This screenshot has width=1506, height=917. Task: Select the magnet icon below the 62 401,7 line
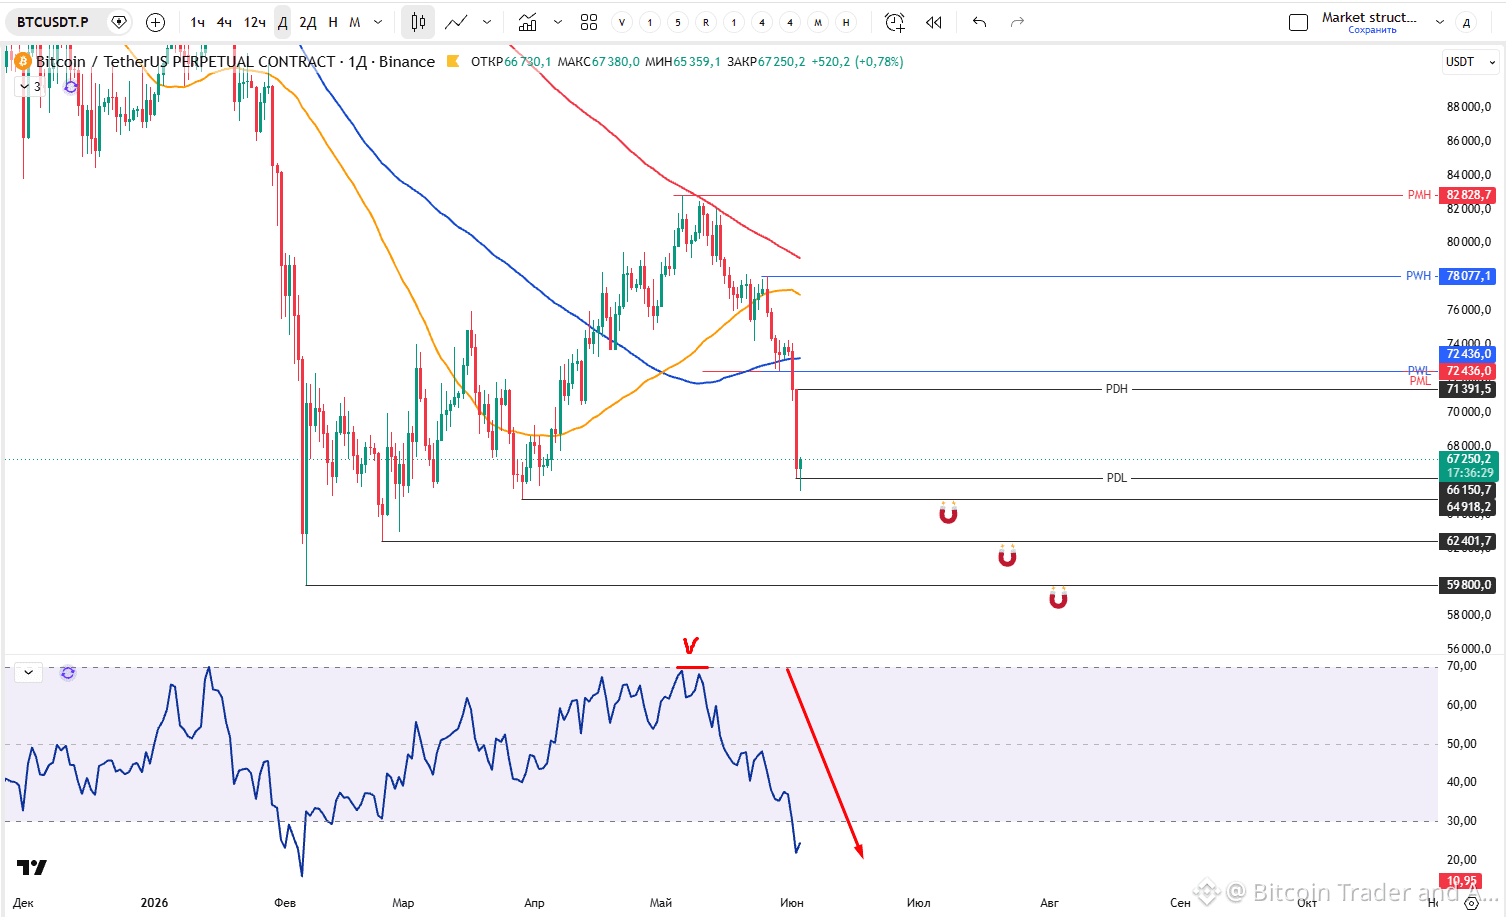pyautogui.click(x=1007, y=555)
